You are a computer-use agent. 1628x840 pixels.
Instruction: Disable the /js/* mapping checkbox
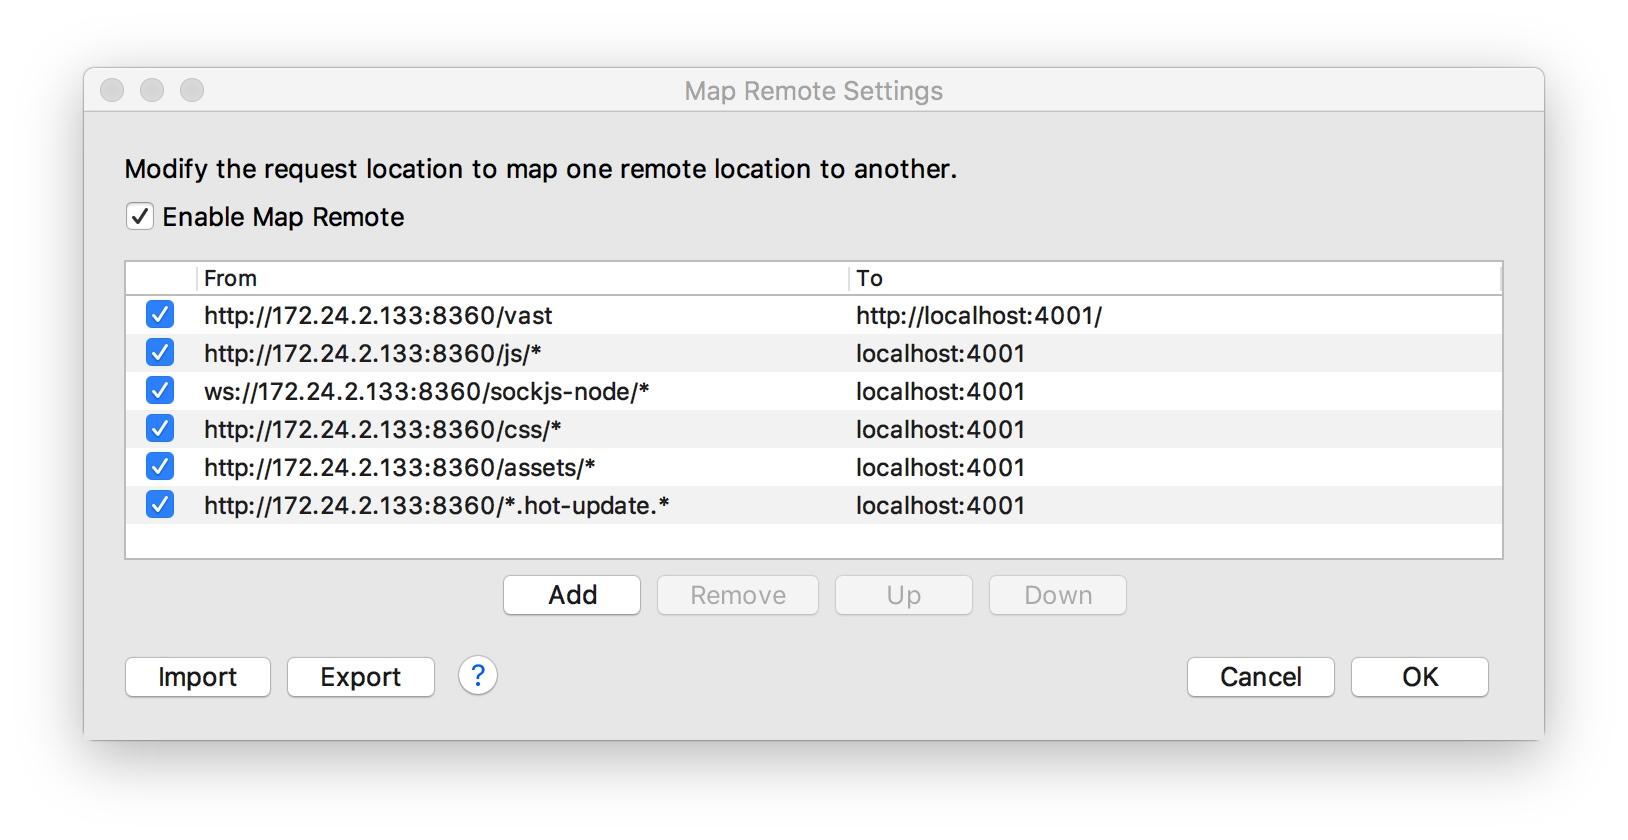pyautogui.click(x=160, y=353)
